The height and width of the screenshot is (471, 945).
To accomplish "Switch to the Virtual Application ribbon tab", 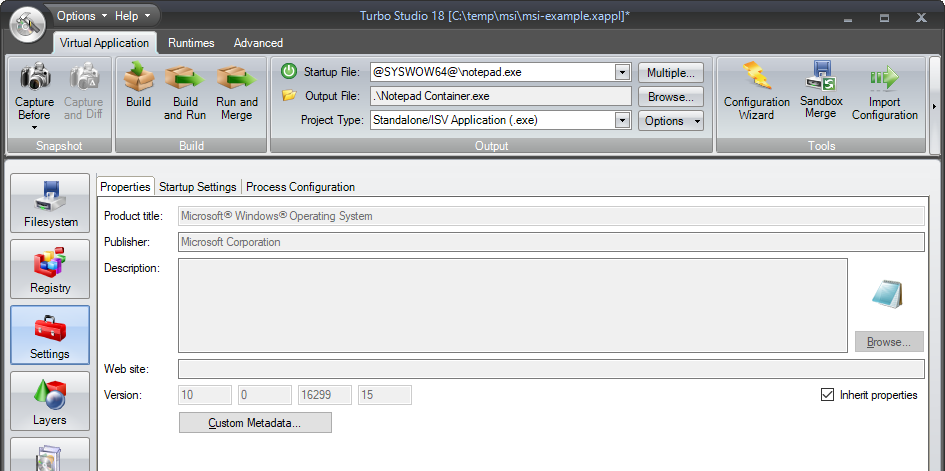I will coord(104,43).
